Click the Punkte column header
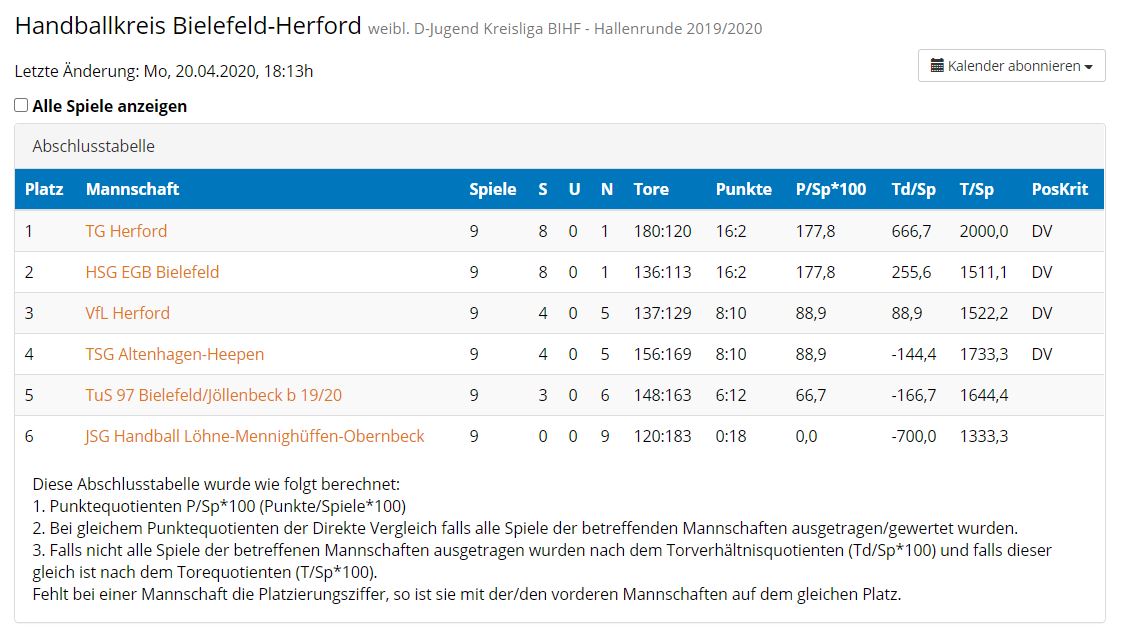The width and height of the screenshot is (1142, 637). point(744,189)
